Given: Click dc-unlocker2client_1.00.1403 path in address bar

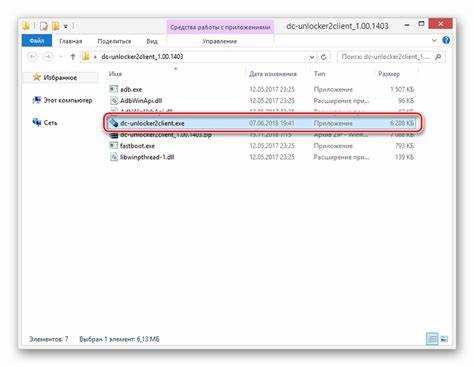Looking at the screenshot, I should (142, 57).
